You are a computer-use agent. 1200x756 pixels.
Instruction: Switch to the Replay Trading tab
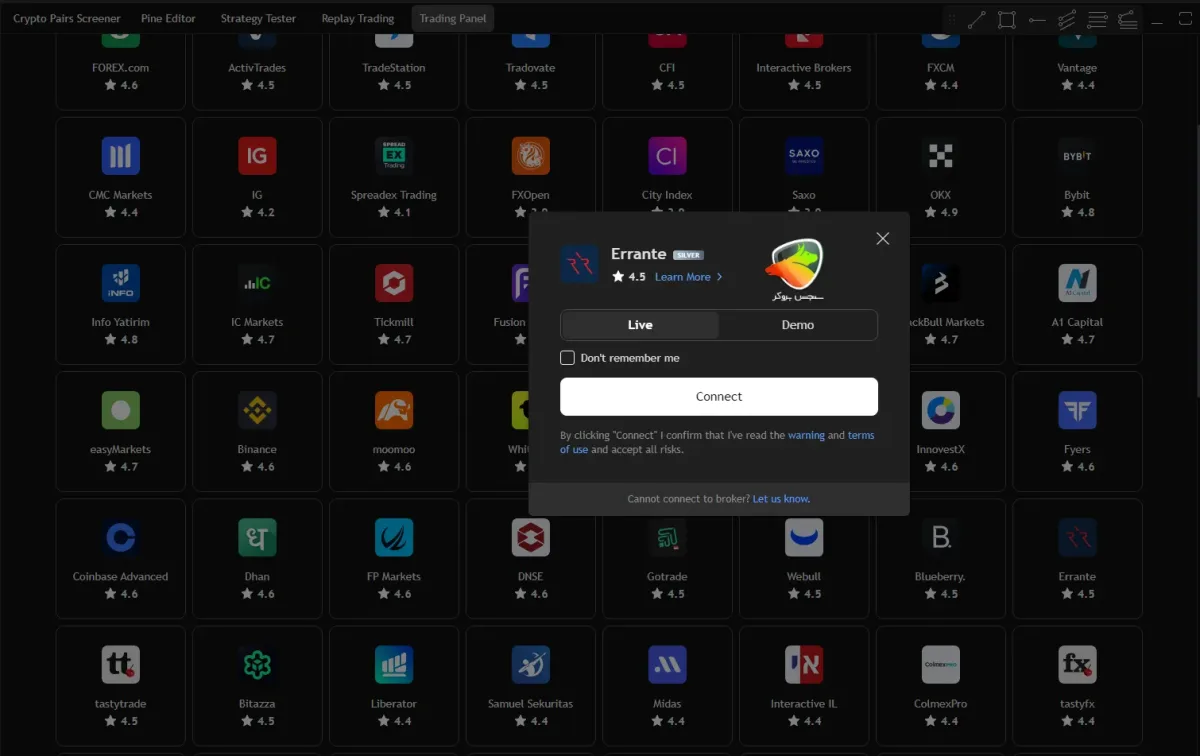pyautogui.click(x=358, y=18)
